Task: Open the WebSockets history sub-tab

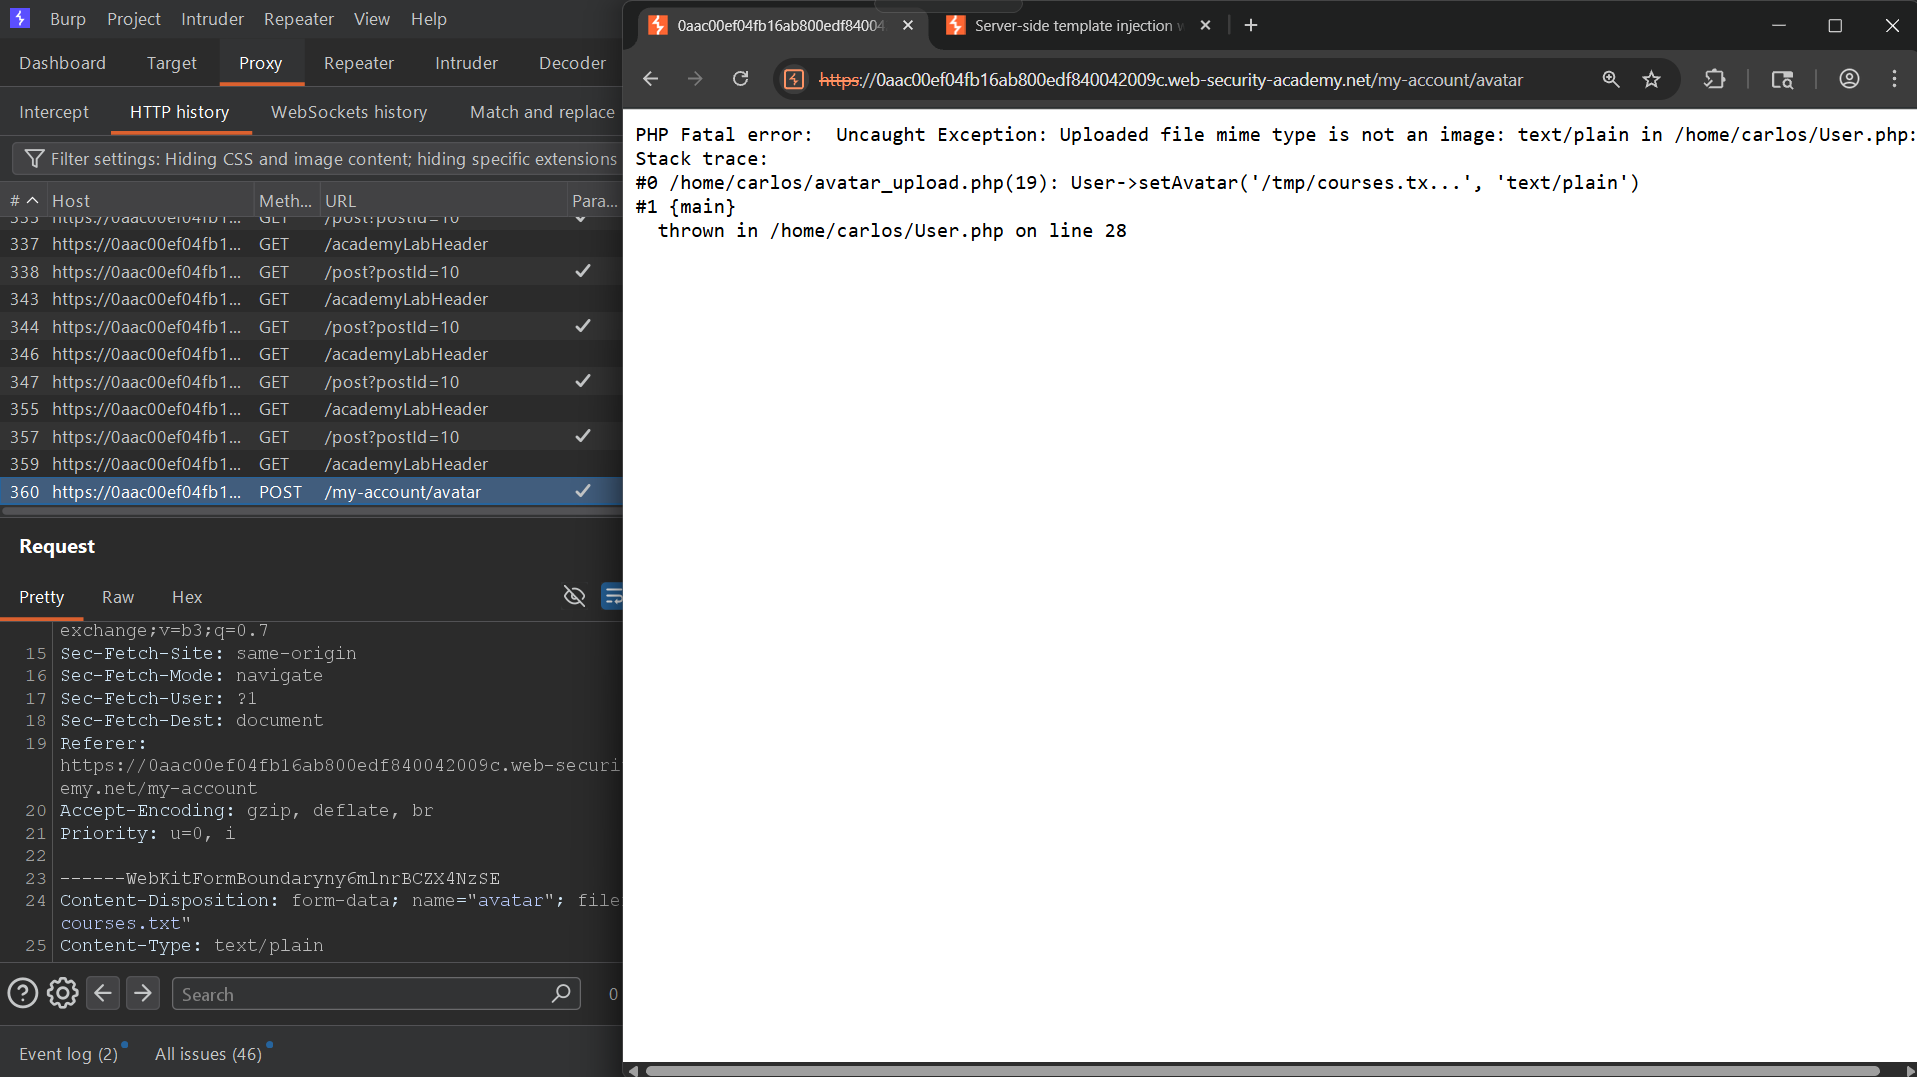Action: [349, 112]
